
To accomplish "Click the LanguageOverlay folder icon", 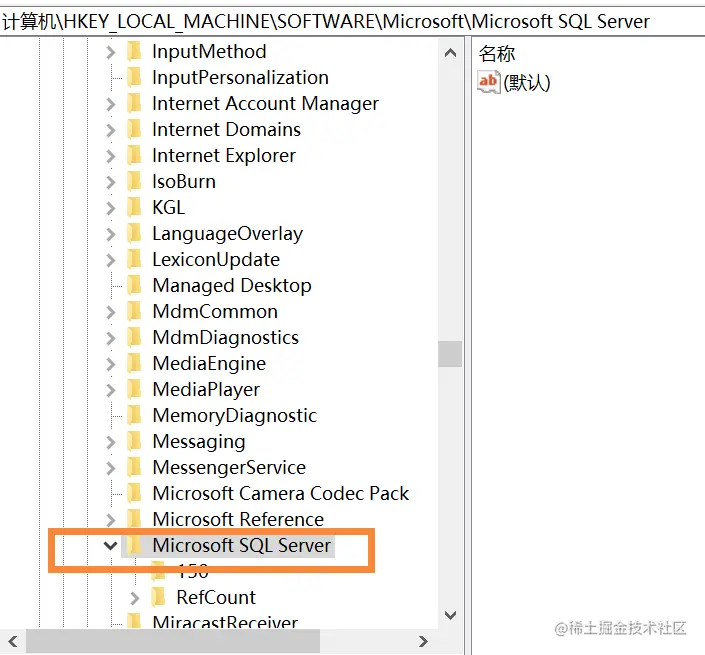I will [134, 233].
